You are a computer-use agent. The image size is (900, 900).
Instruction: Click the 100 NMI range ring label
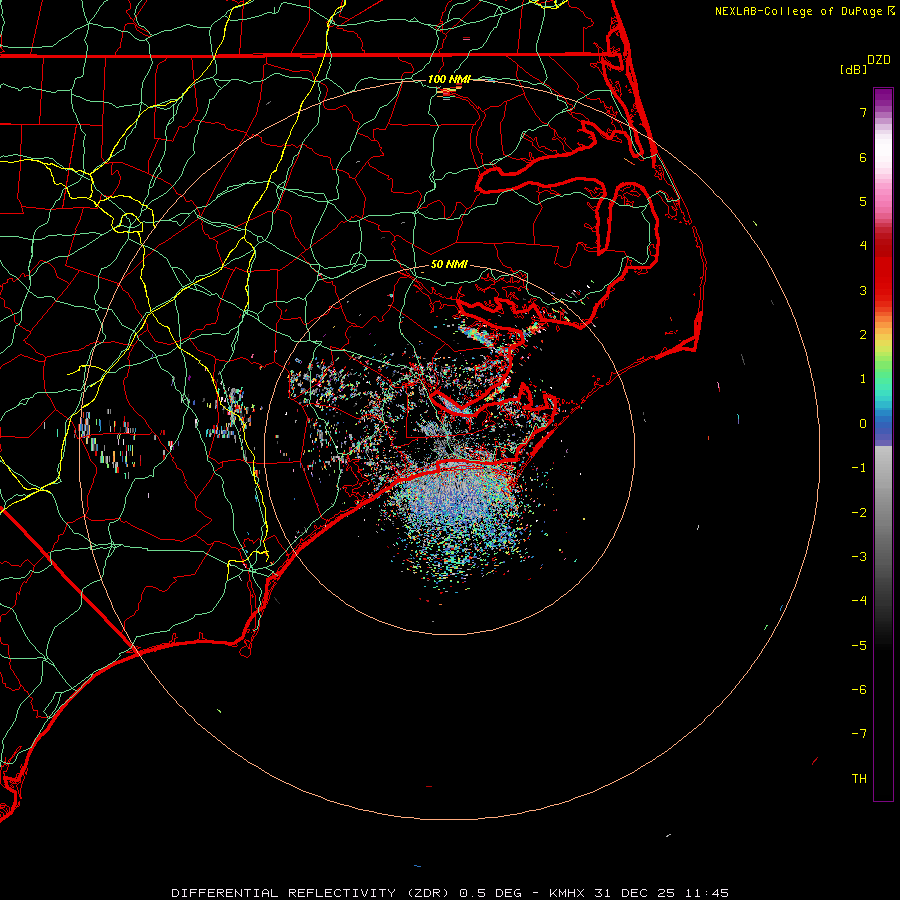coord(449,79)
